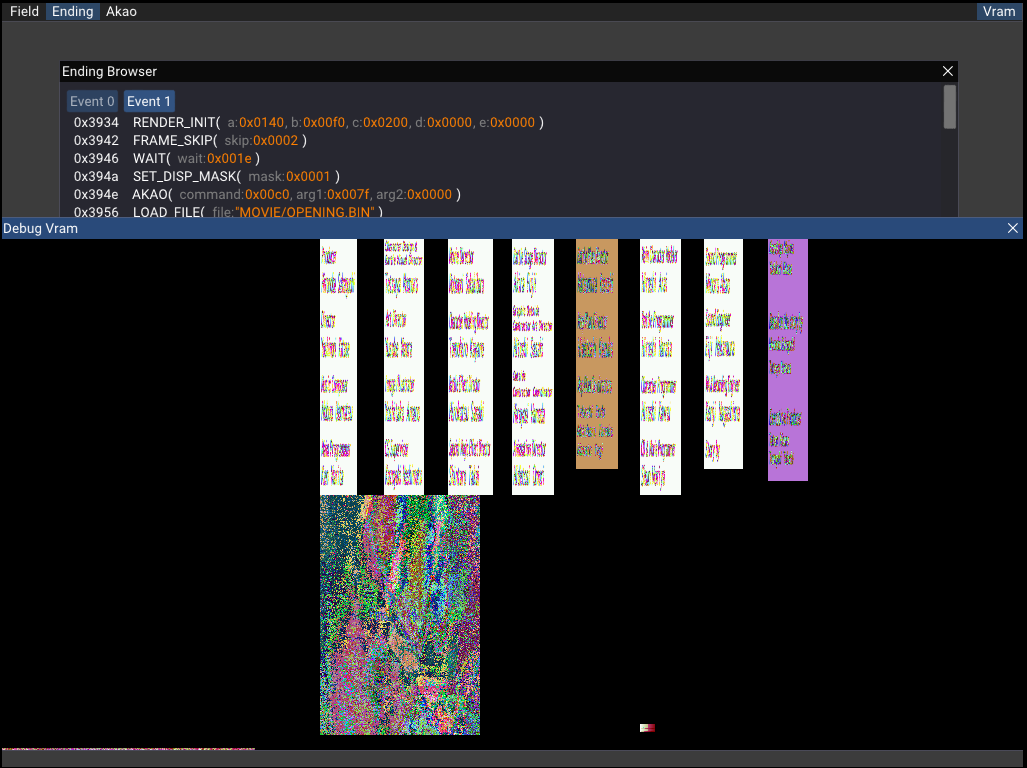The image size is (1027, 768).
Task: Close the Ending Browser window
Action: pyautogui.click(x=948, y=71)
